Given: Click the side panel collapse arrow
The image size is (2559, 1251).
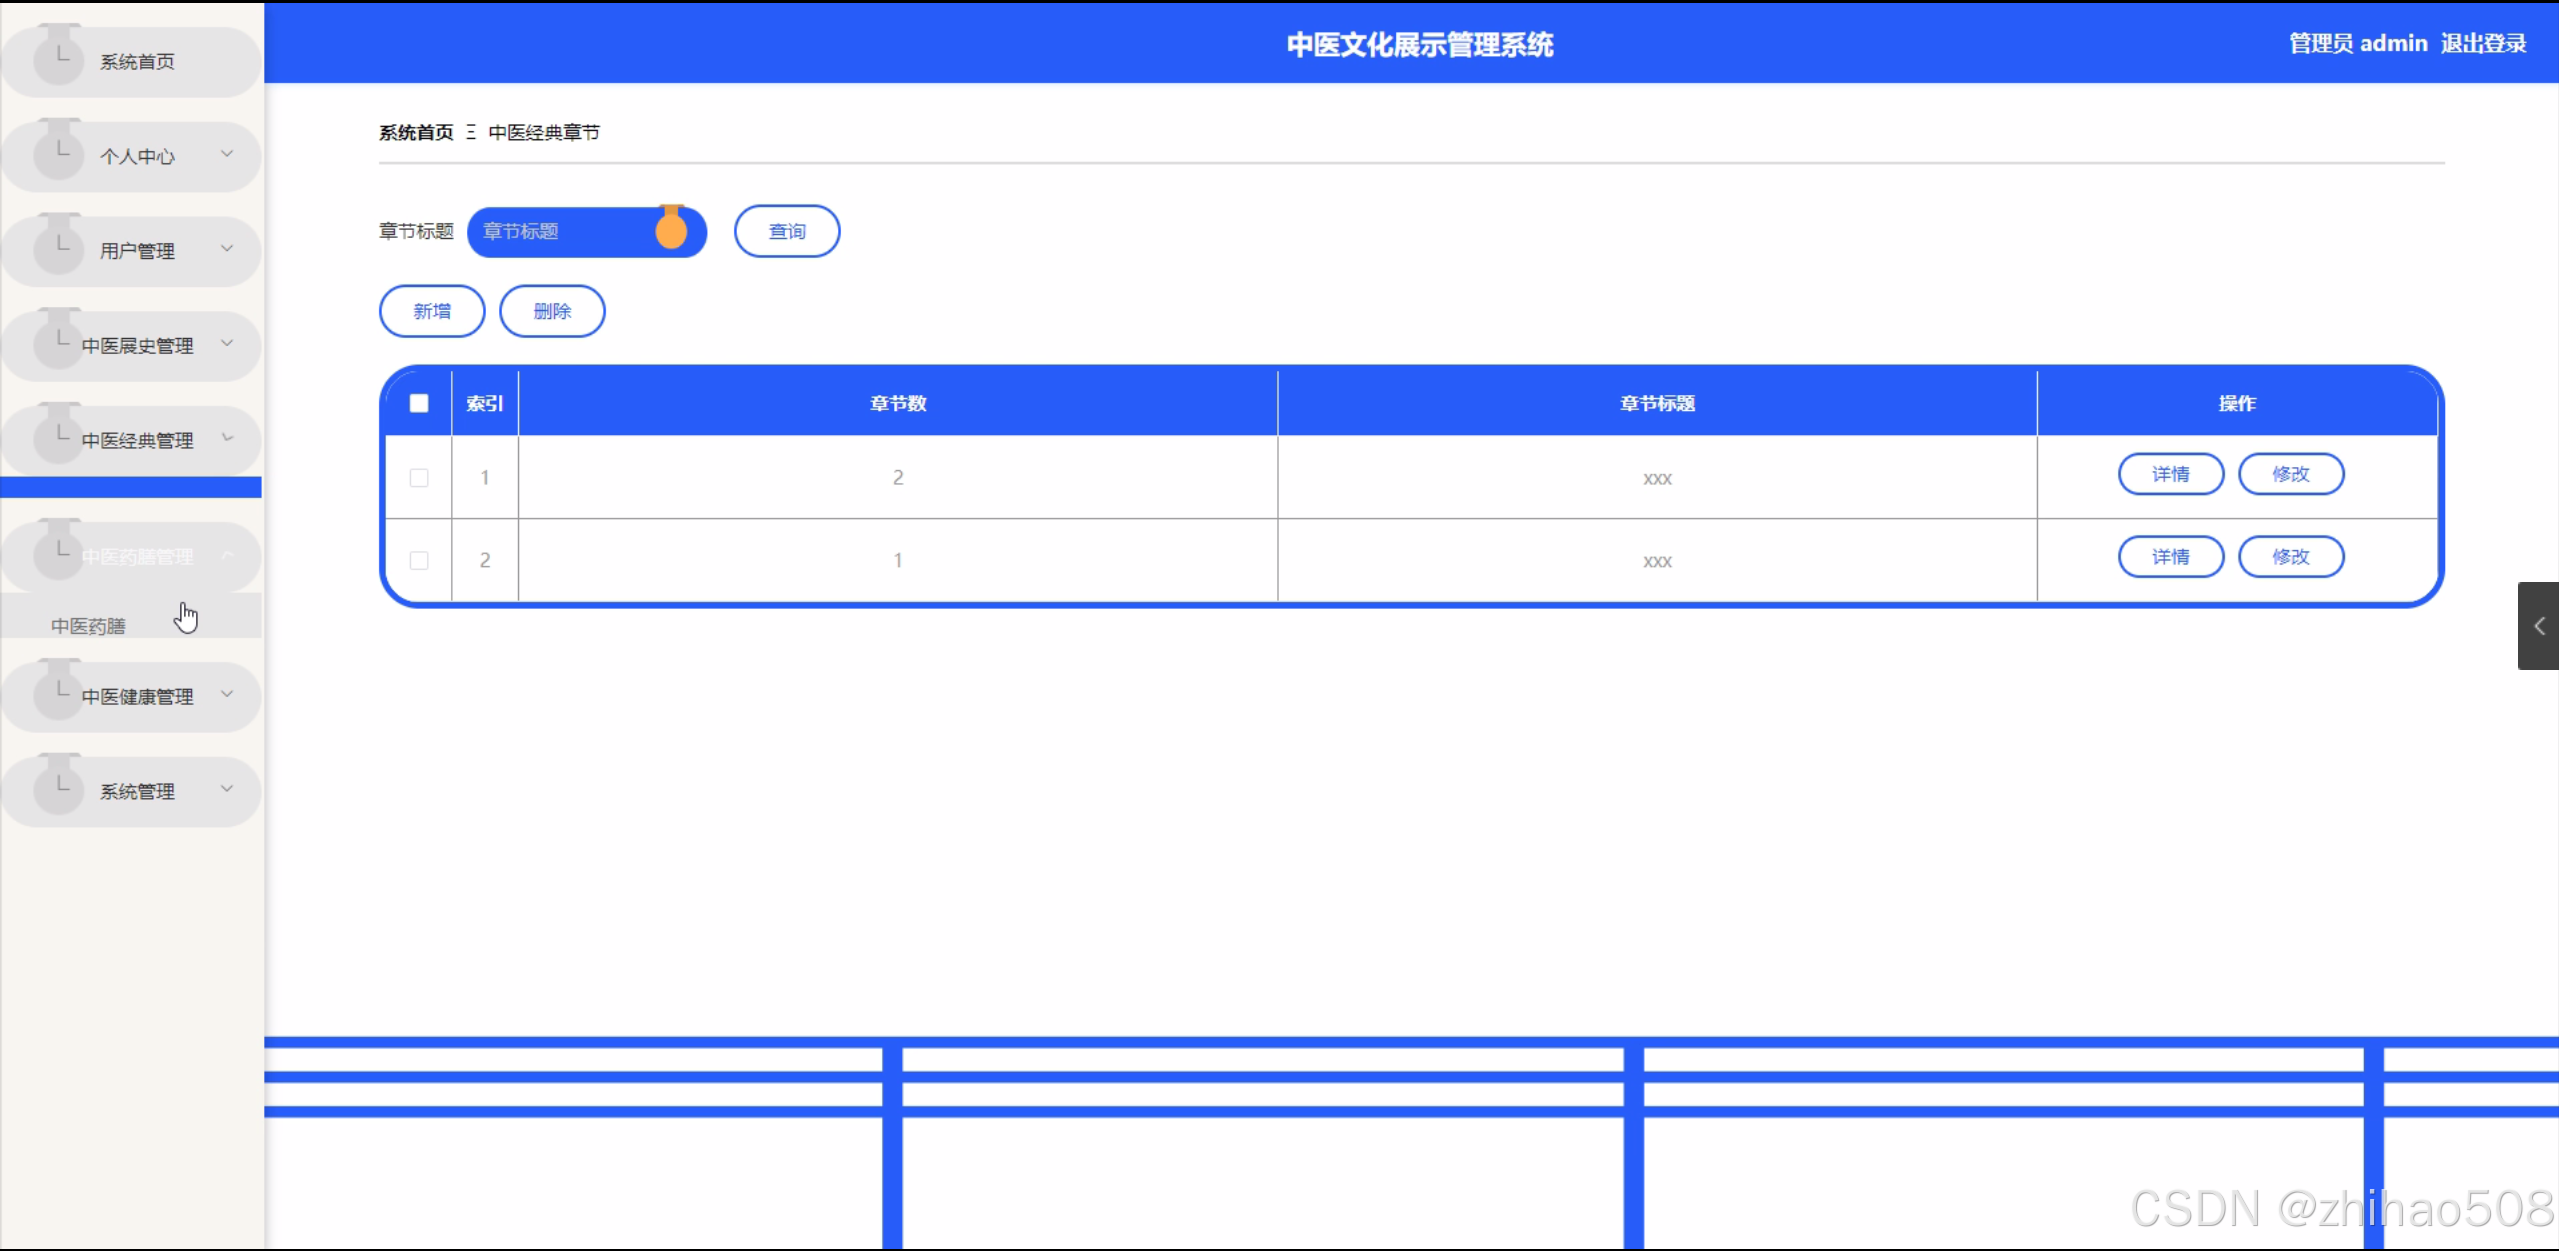Looking at the screenshot, I should coord(2538,626).
